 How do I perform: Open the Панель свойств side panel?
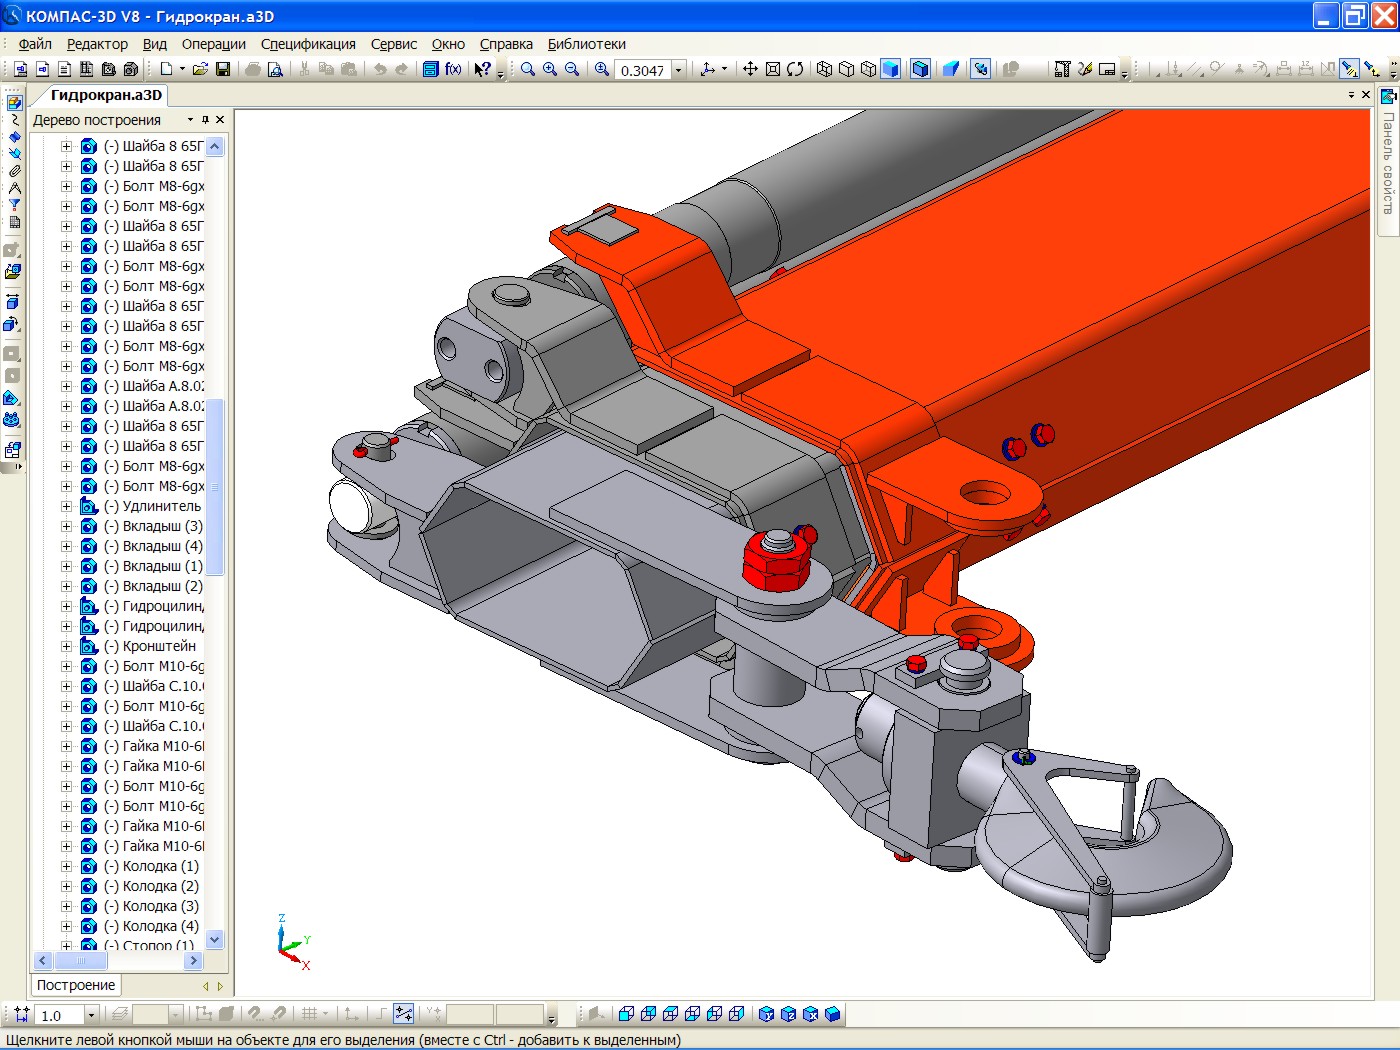click(1388, 165)
